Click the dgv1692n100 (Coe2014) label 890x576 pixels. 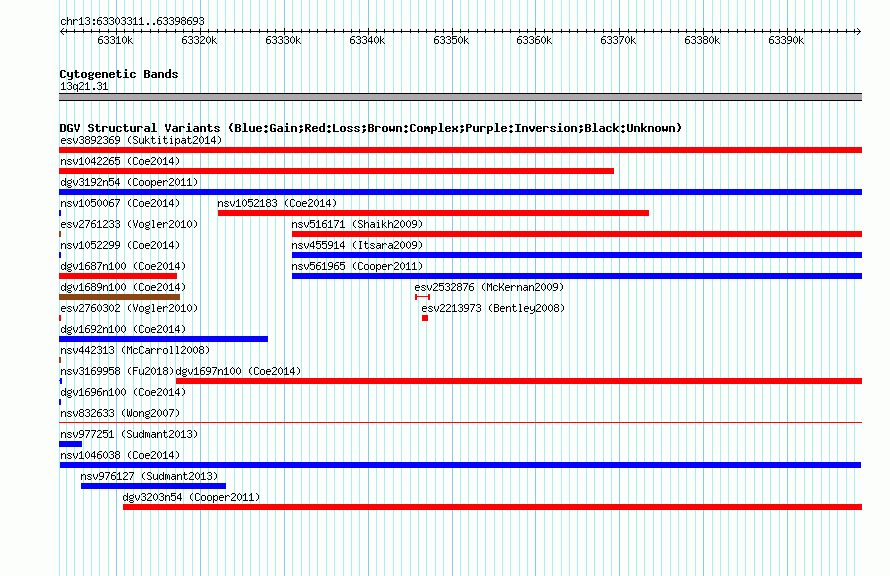(123, 329)
